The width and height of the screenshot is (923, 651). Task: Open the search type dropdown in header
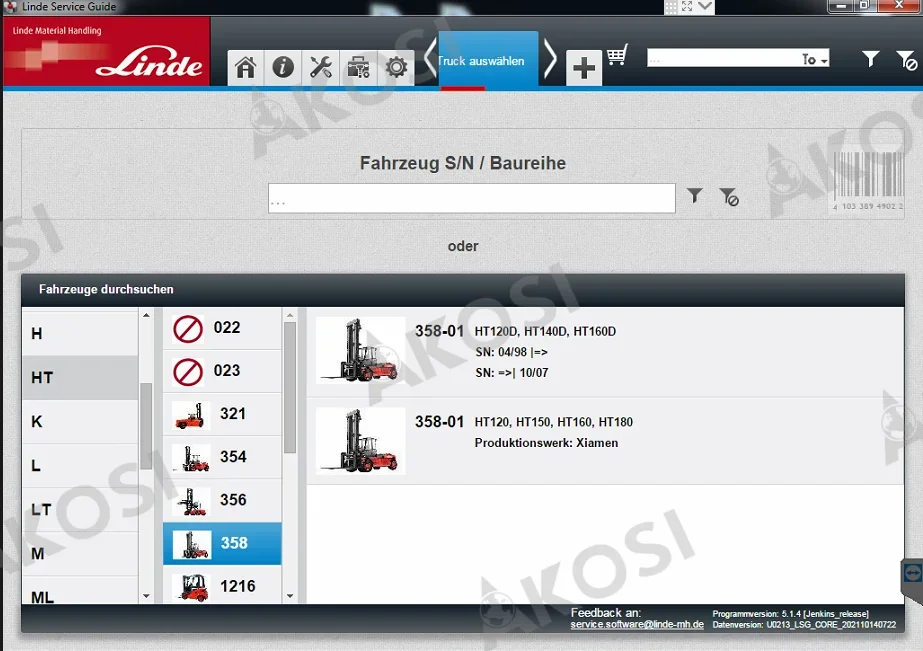tap(815, 59)
